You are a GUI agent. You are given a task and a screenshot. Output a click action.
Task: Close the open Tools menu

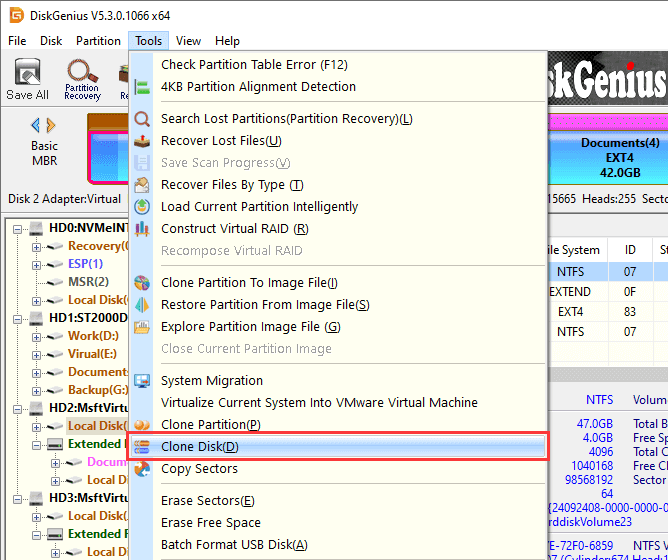149,41
